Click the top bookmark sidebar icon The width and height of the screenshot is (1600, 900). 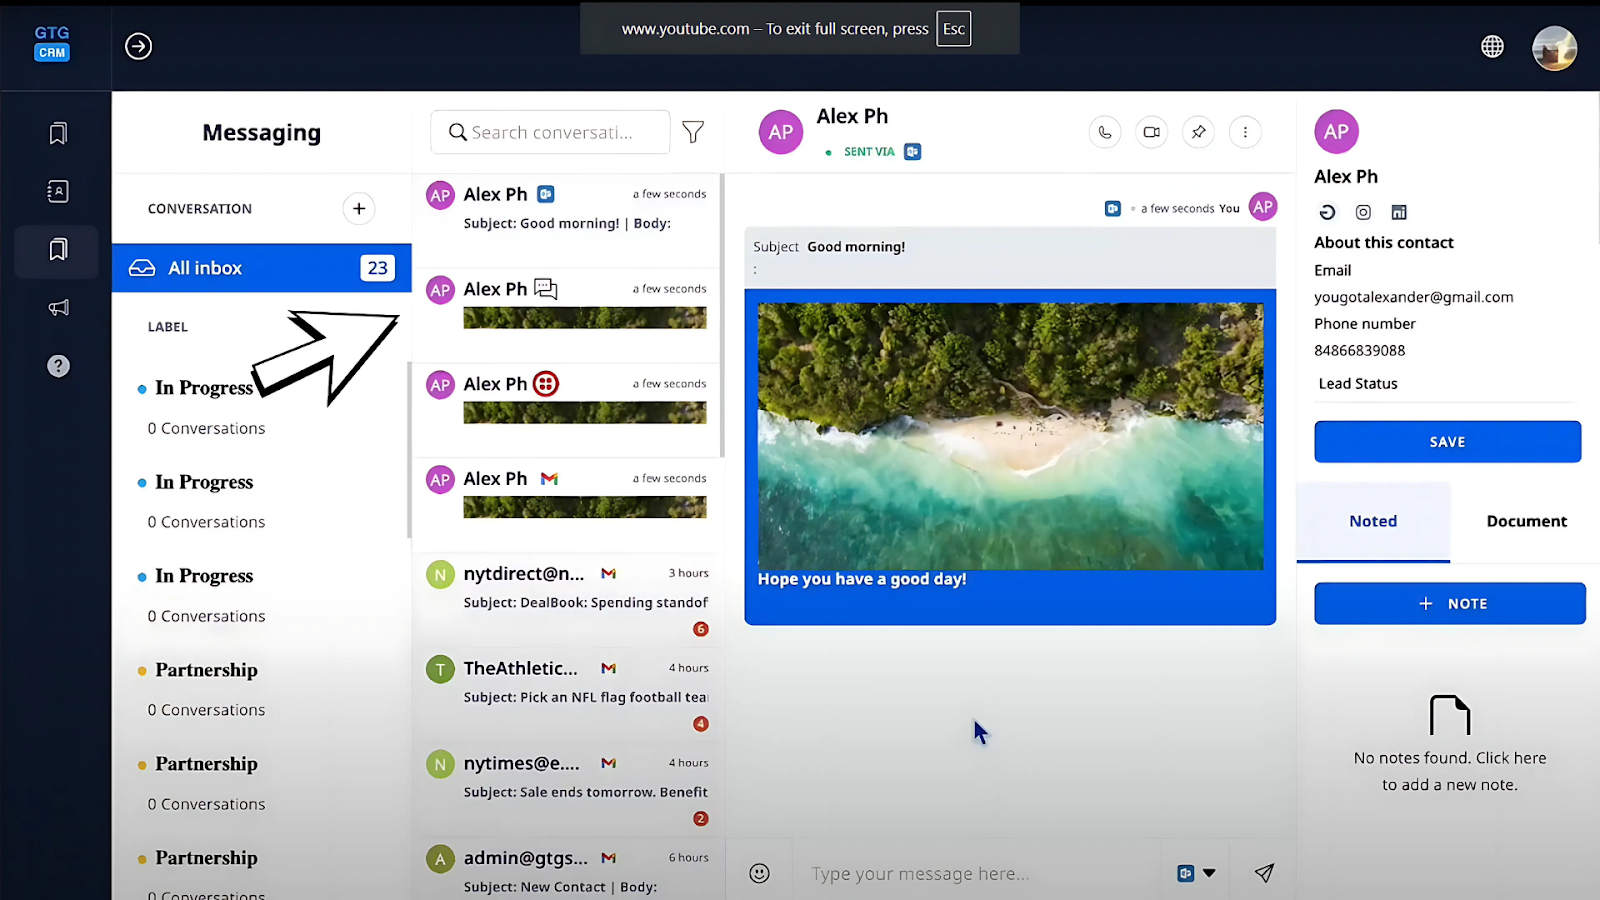[x=58, y=133]
